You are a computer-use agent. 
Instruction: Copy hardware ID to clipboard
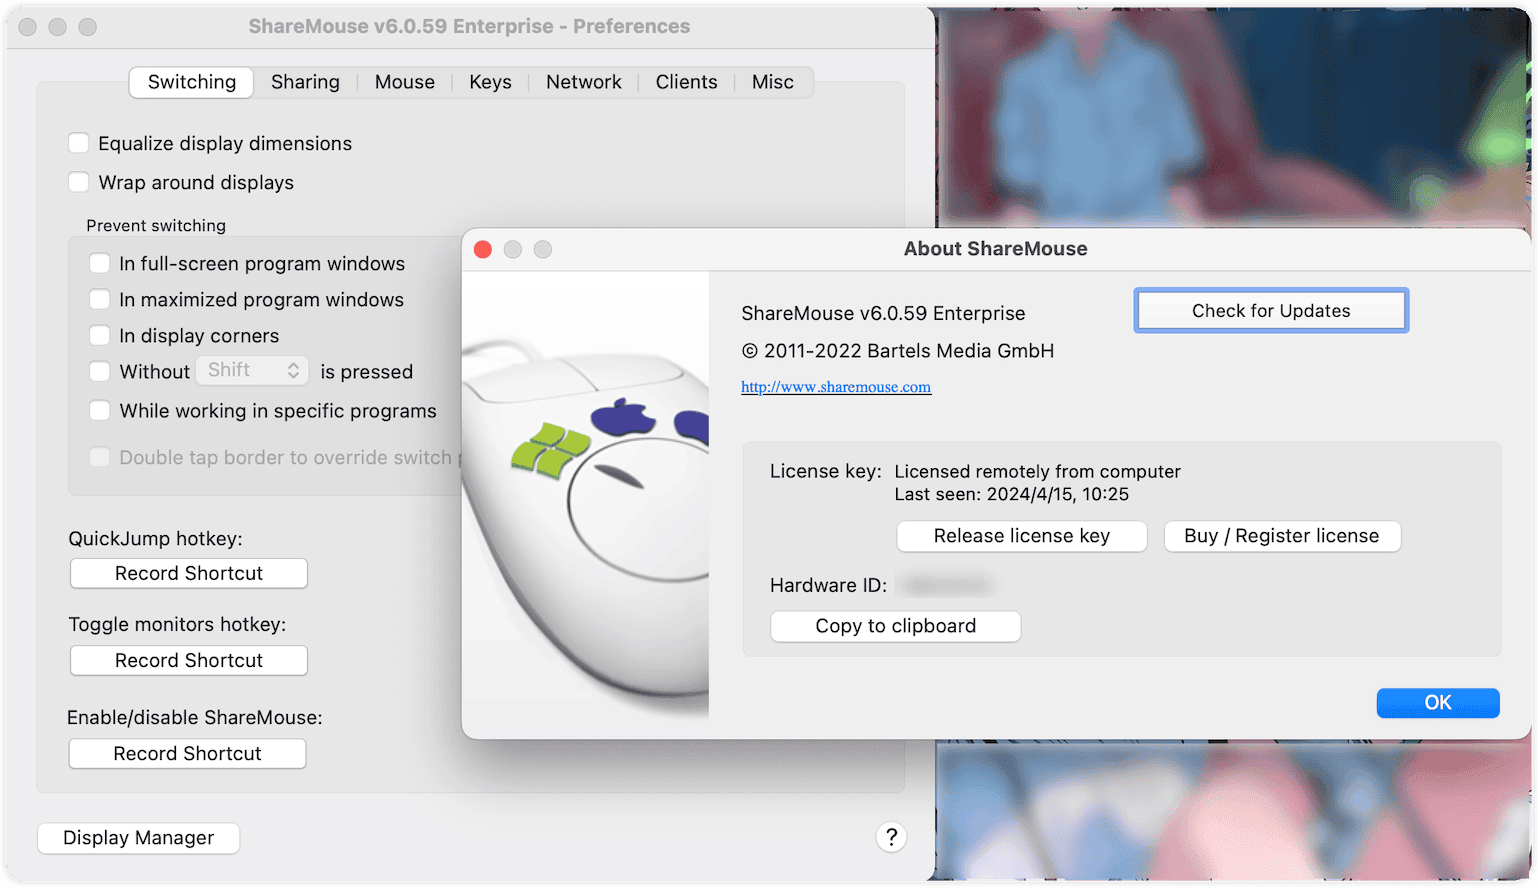coord(895,626)
